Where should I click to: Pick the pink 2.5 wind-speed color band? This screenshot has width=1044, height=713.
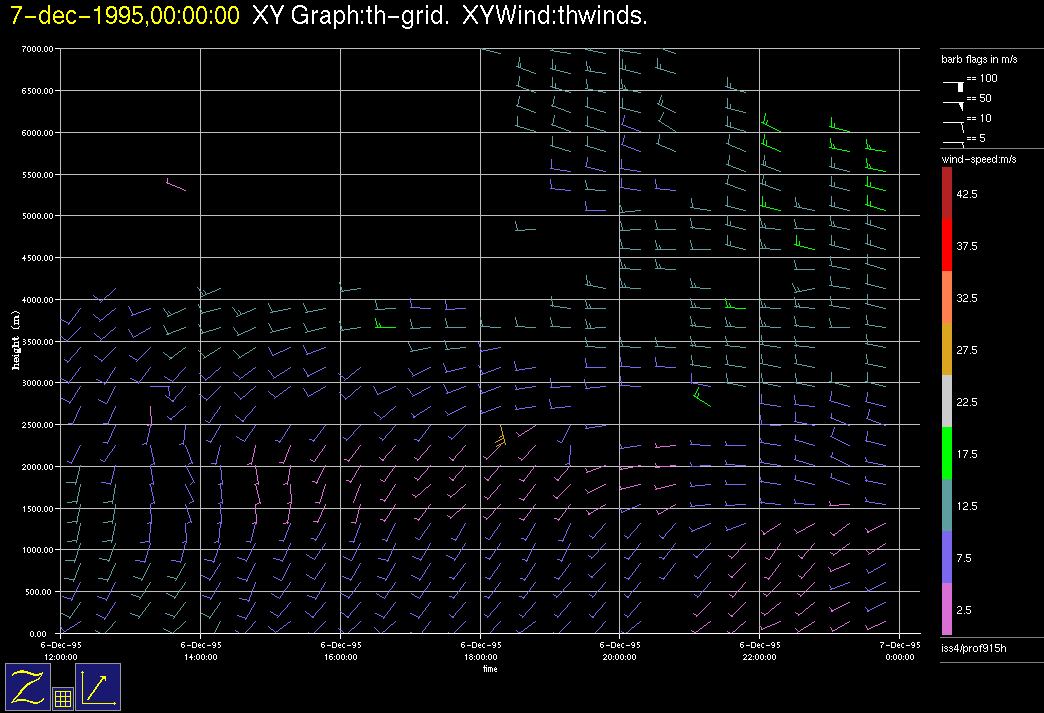[x=947, y=609]
